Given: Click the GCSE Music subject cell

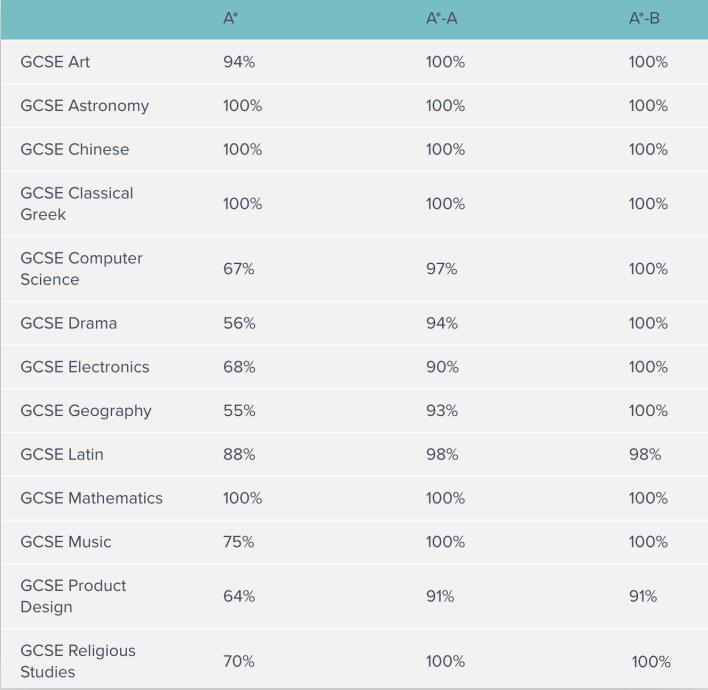Looking at the screenshot, I should [x=65, y=542].
